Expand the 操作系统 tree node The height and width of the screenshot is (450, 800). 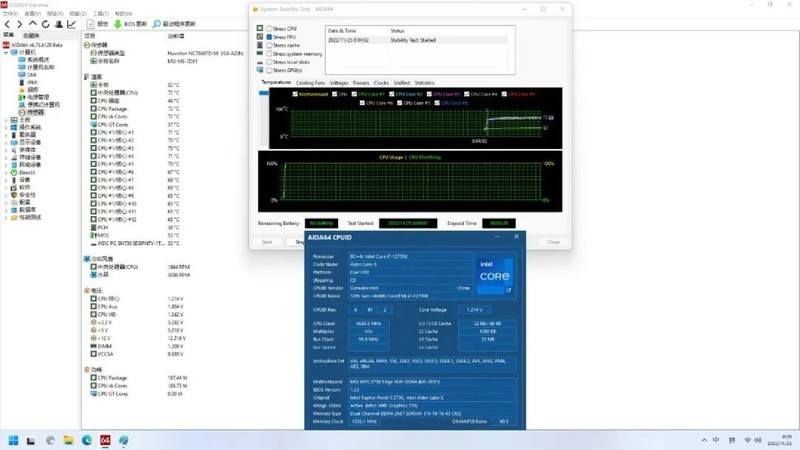point(6,127)
